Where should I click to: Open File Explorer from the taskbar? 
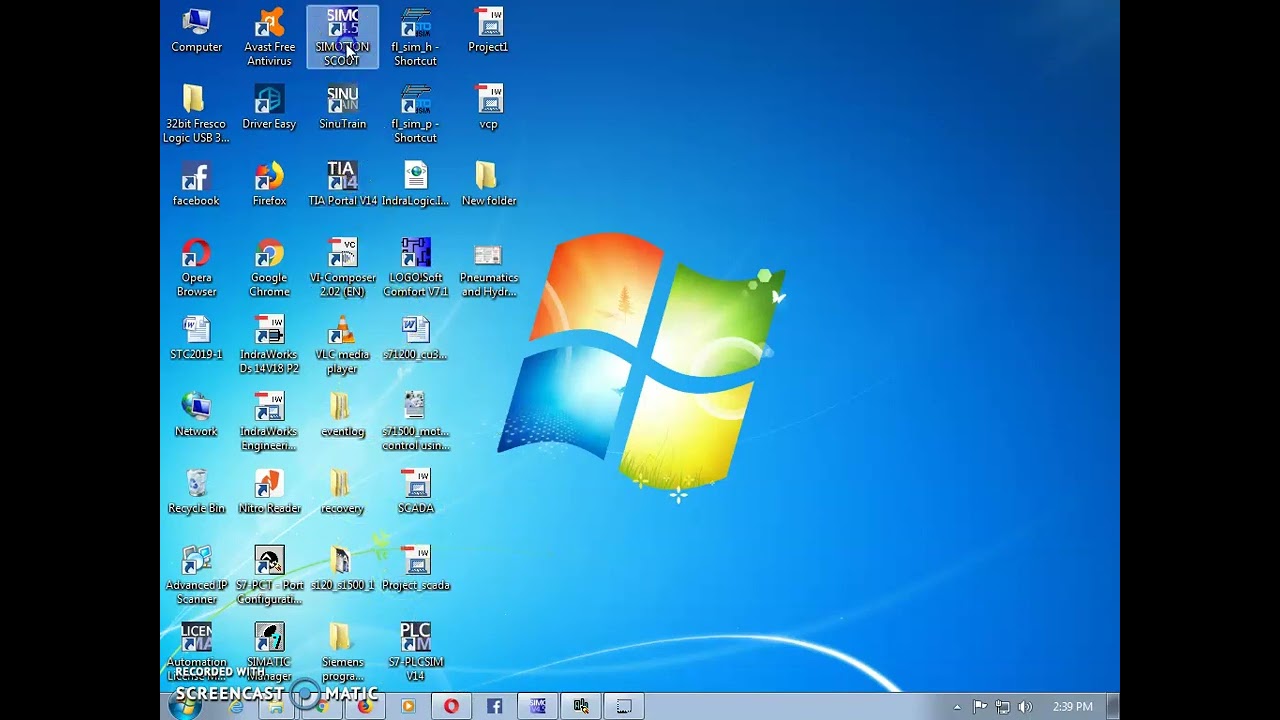point(277,706)
